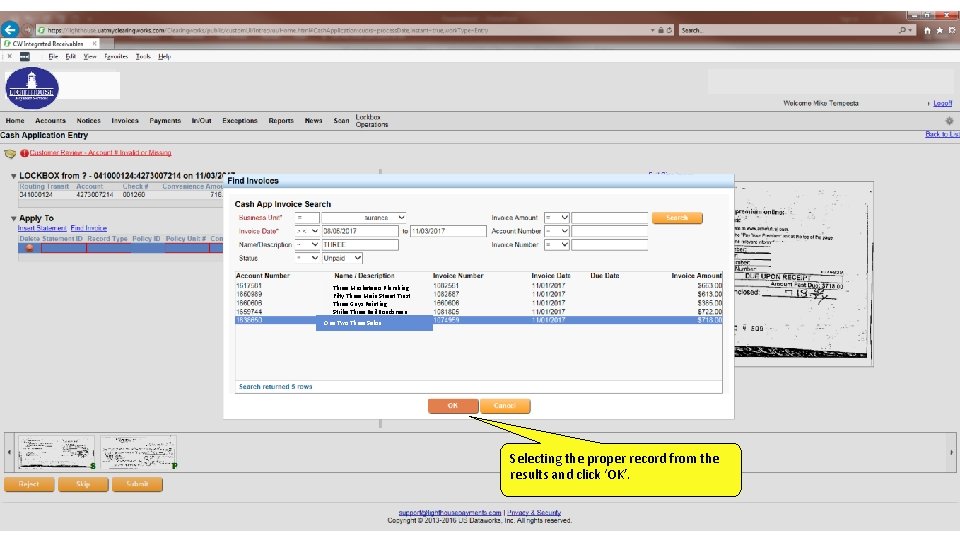Image resolution: width=960 pixels, height=540 pixels.
Task: Click OK in Find Invoices dialog
Action: pos(452,405)
